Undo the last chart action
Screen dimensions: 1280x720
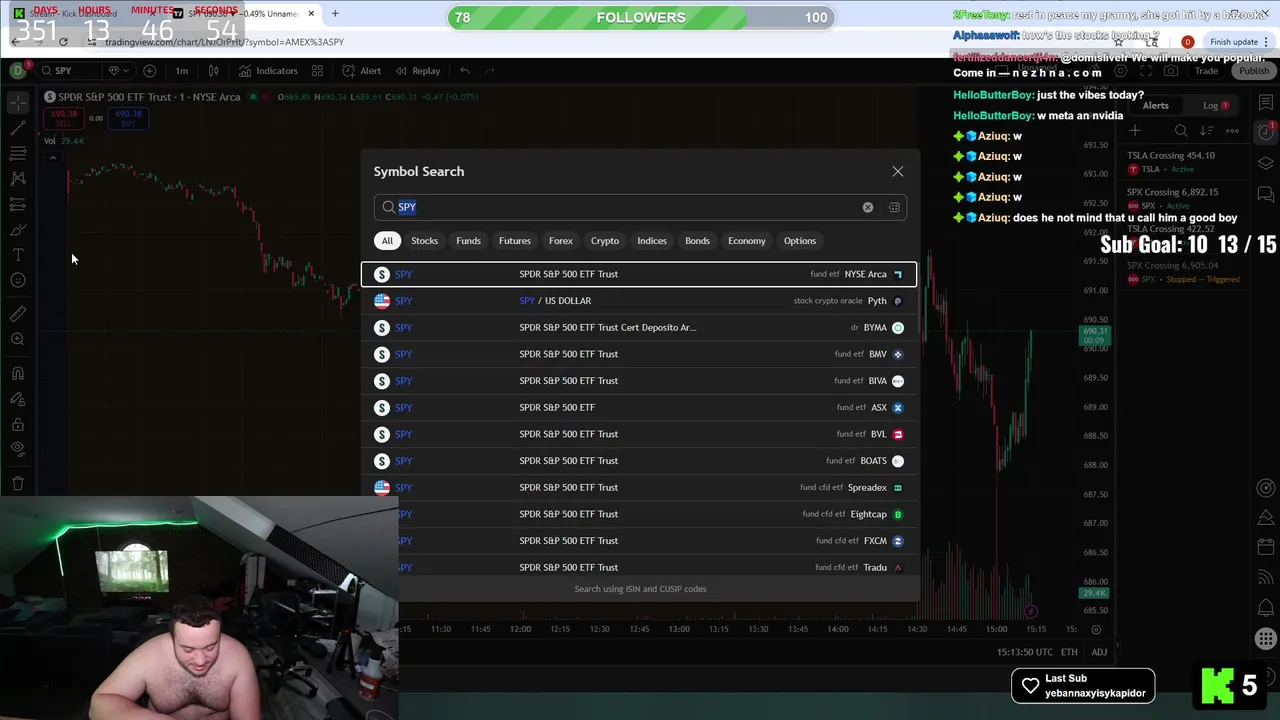click(x=465, y=71)
